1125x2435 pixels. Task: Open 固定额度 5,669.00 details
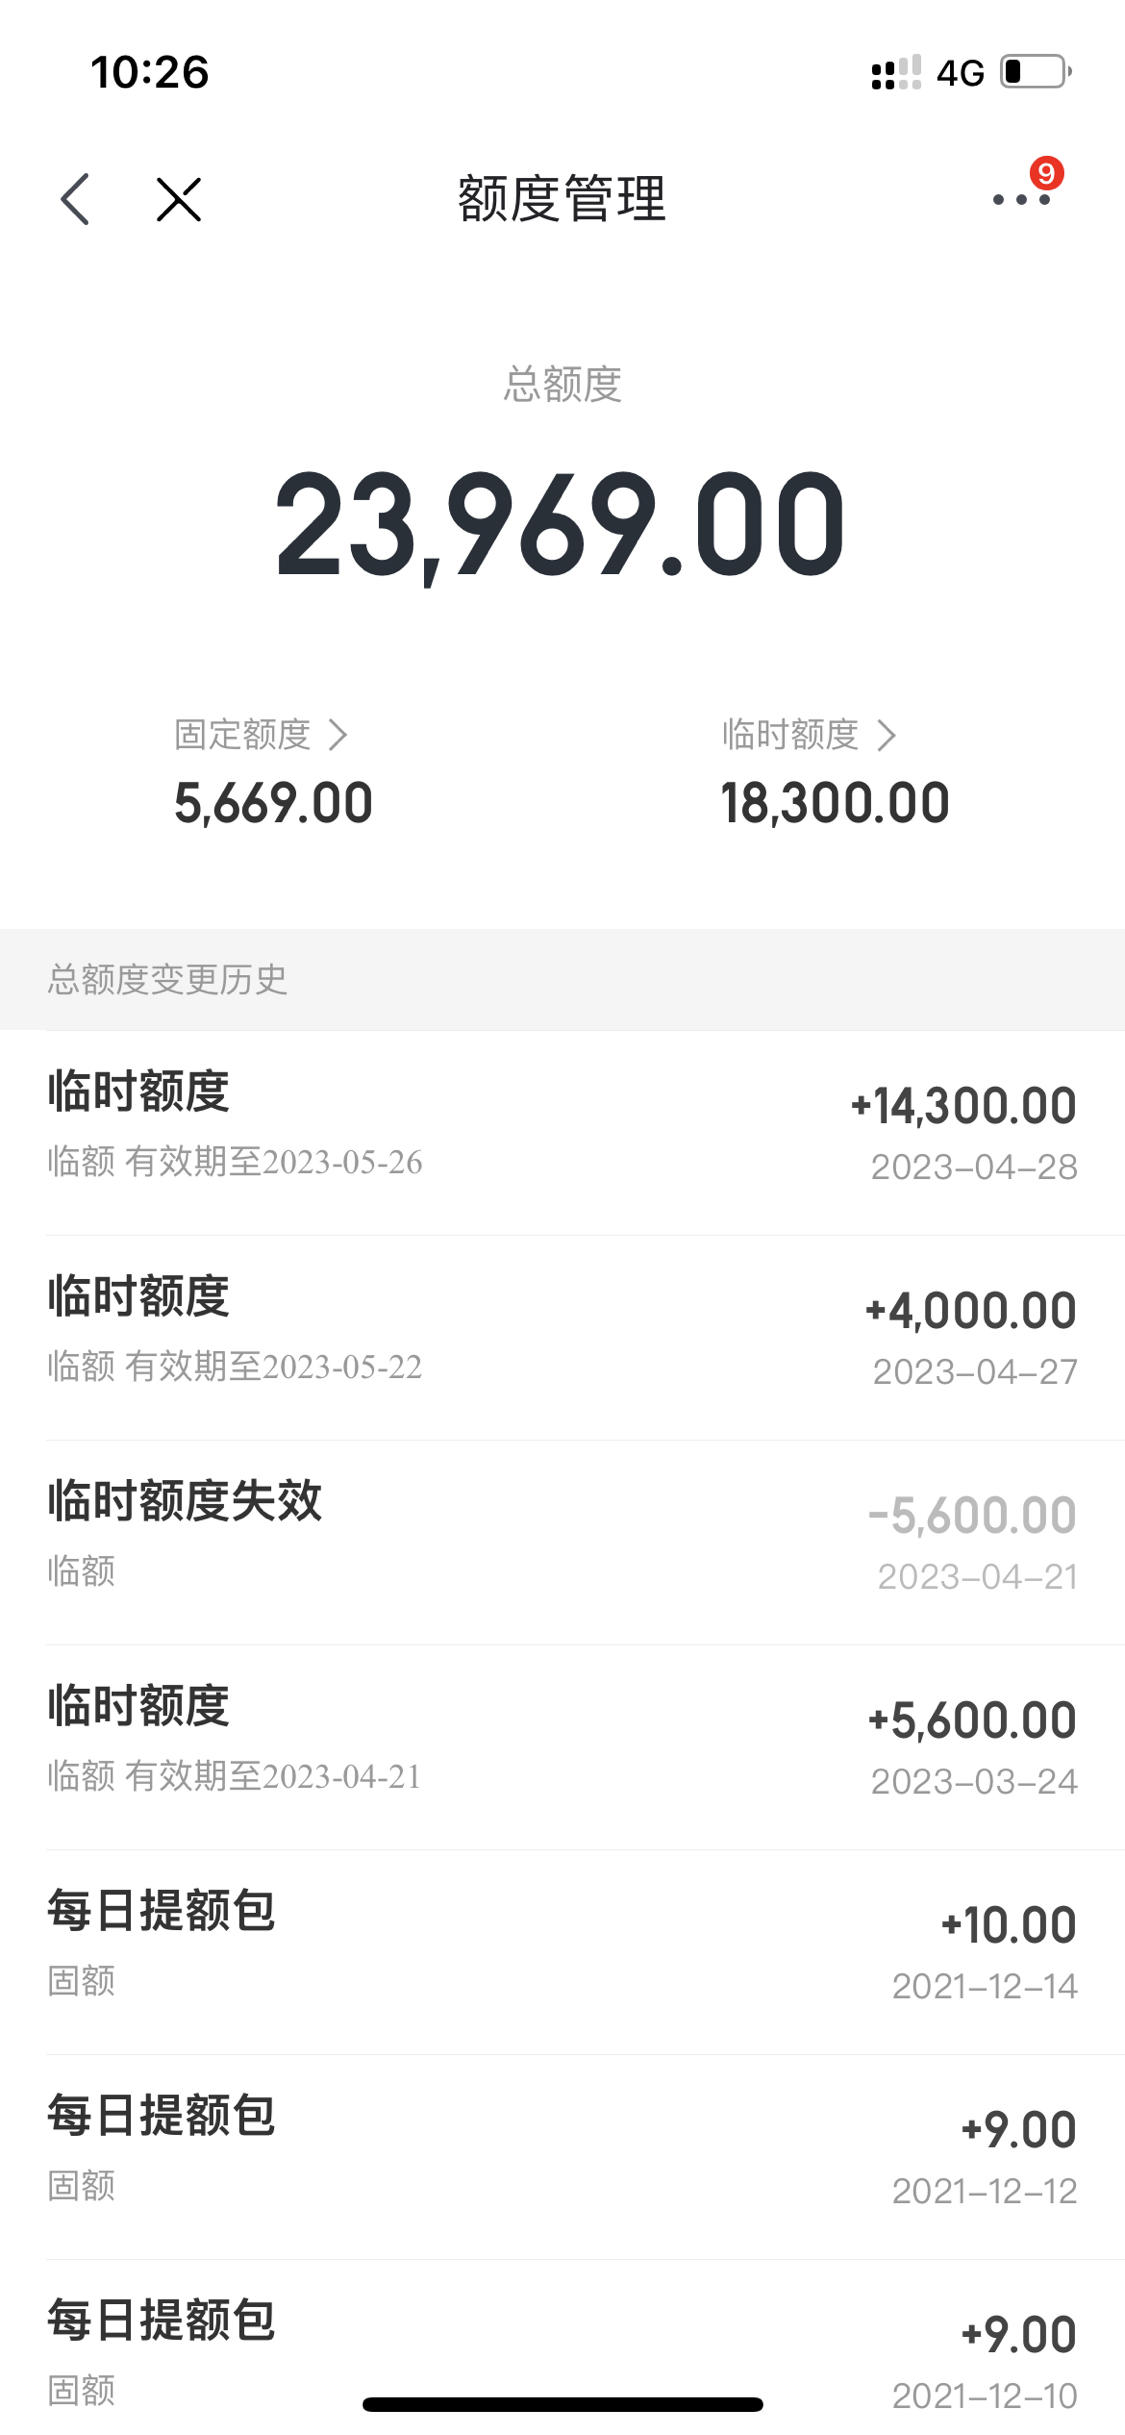click(x=273, y=772)
